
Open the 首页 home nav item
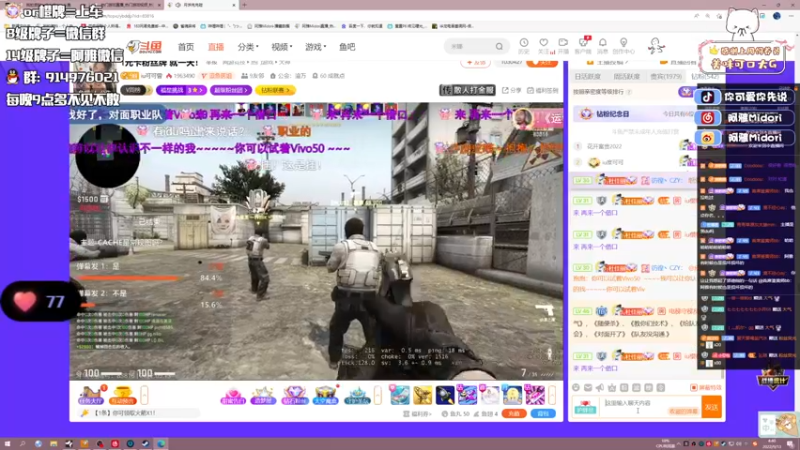tap(186, 47)
